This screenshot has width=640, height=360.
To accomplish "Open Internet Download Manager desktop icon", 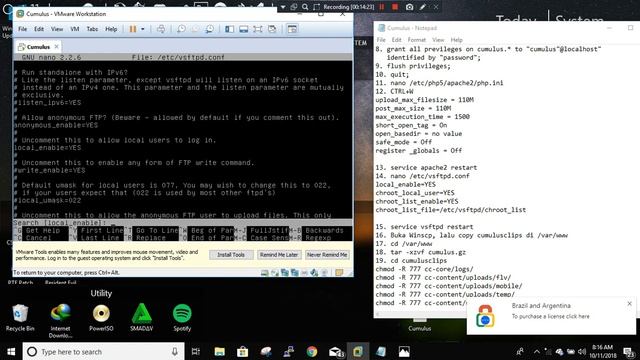I will (x=60, y=320).
